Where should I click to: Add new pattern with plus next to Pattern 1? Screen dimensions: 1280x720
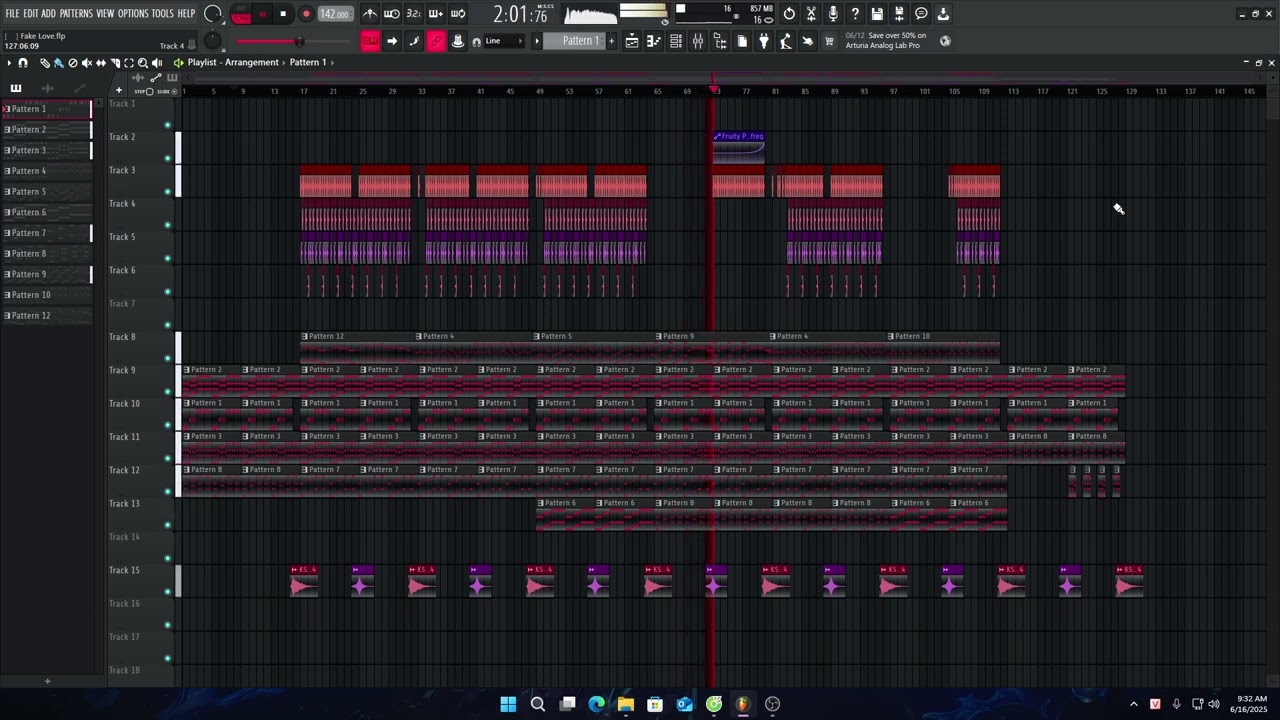(612, 41)
